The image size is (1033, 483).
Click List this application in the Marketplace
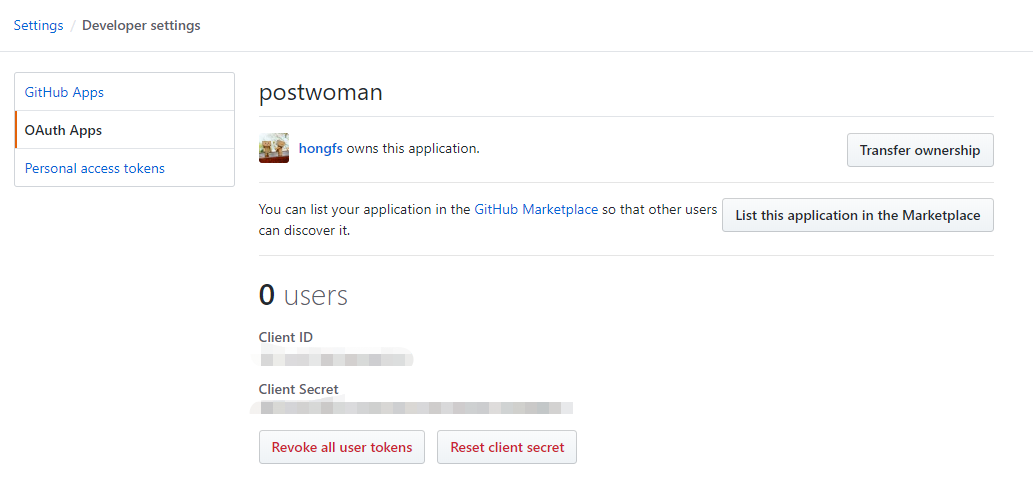pyautogui.click(x=857, y=215)
